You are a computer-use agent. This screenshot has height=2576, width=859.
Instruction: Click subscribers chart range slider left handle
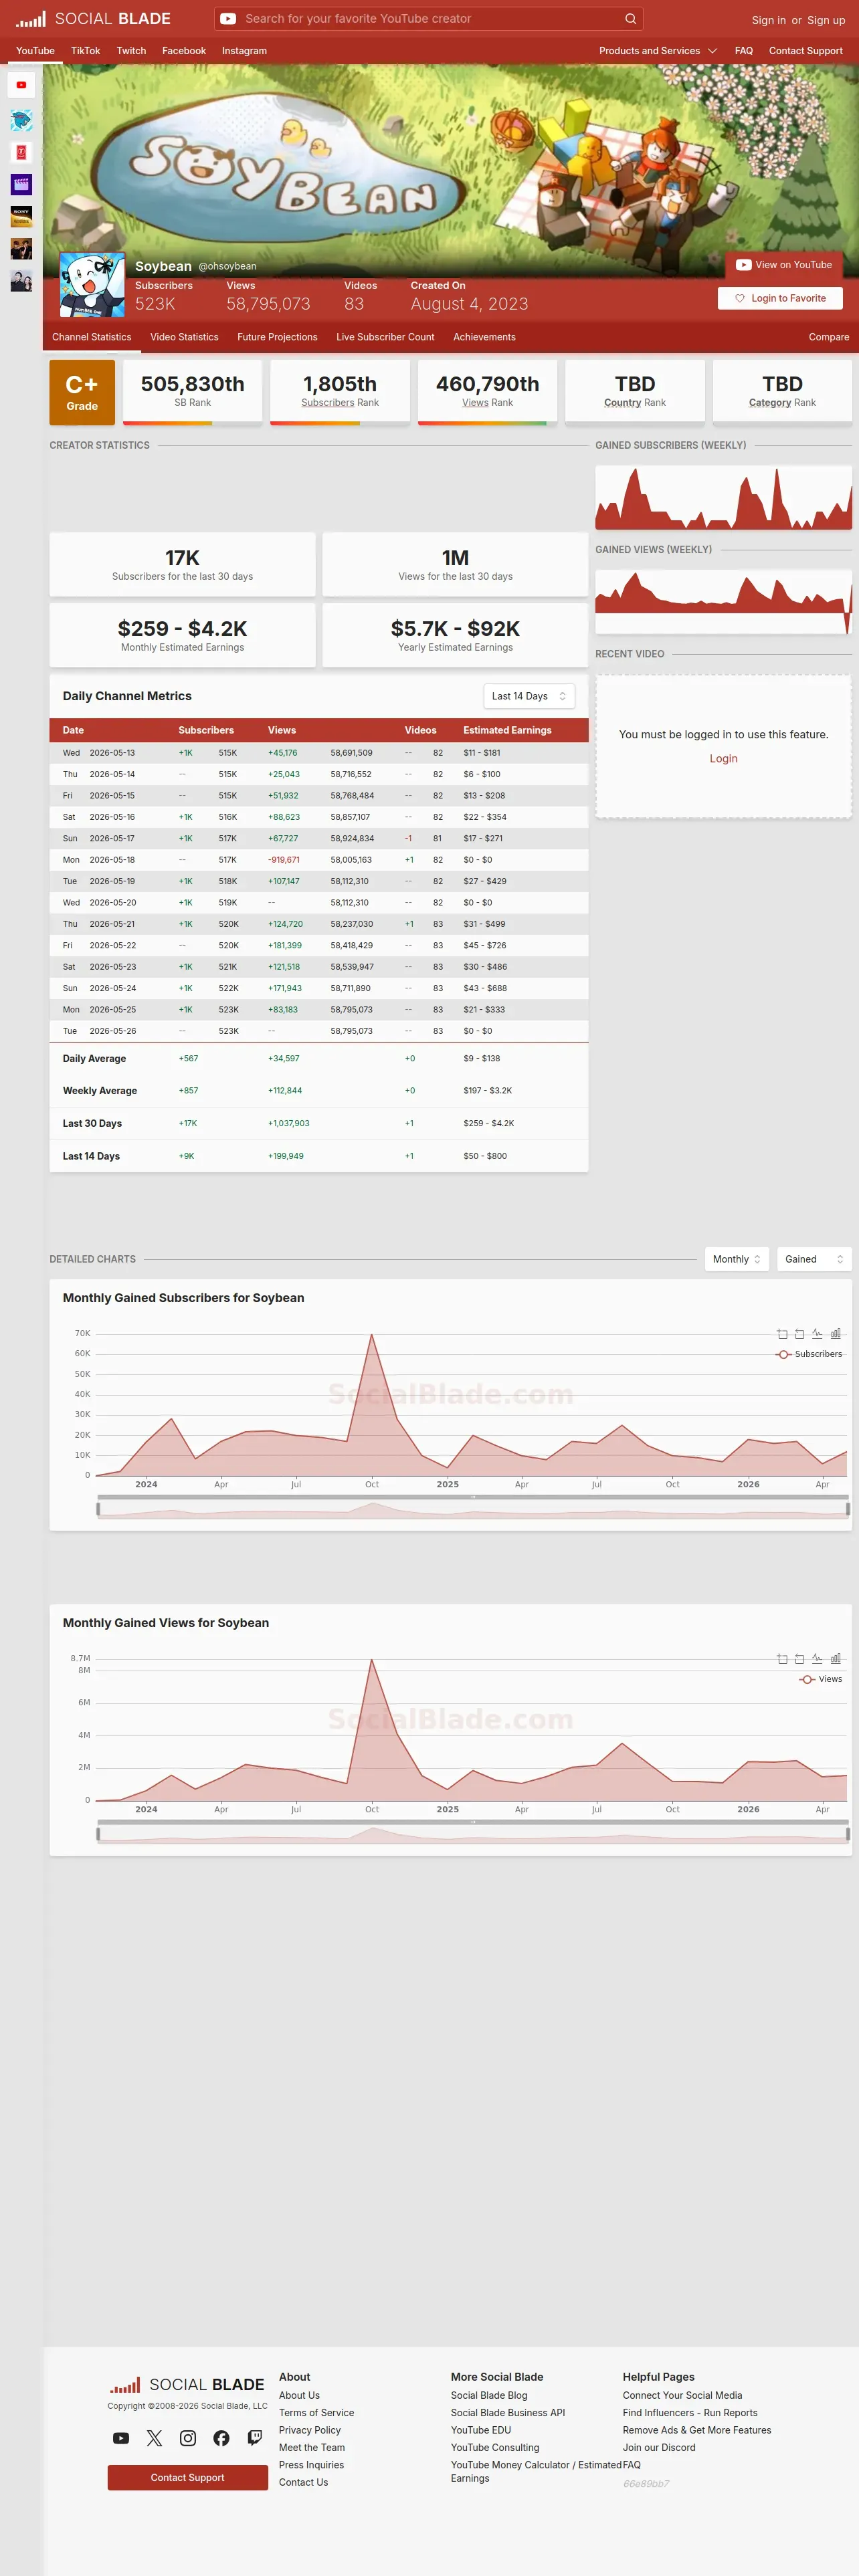tap(98, 1508)
